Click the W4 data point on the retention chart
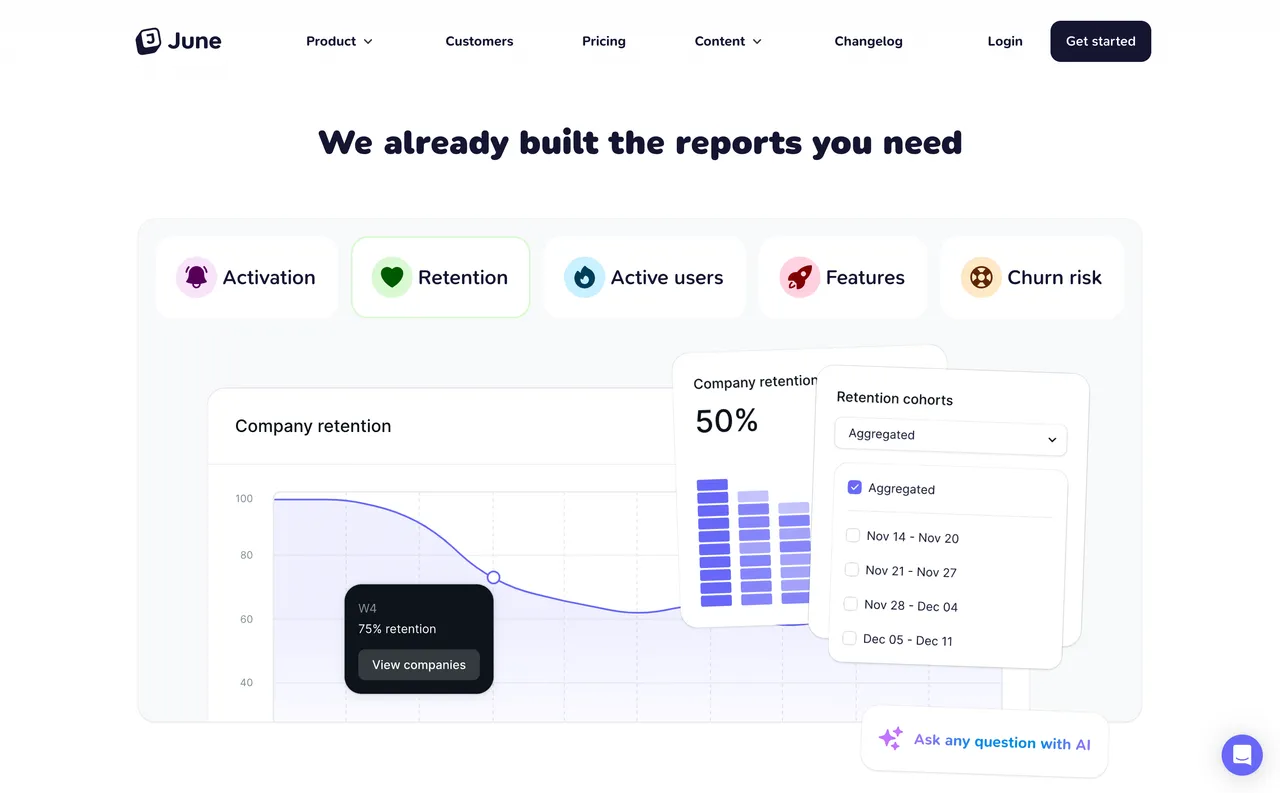This screenshot has height=793, width=1280. (493, 577)
